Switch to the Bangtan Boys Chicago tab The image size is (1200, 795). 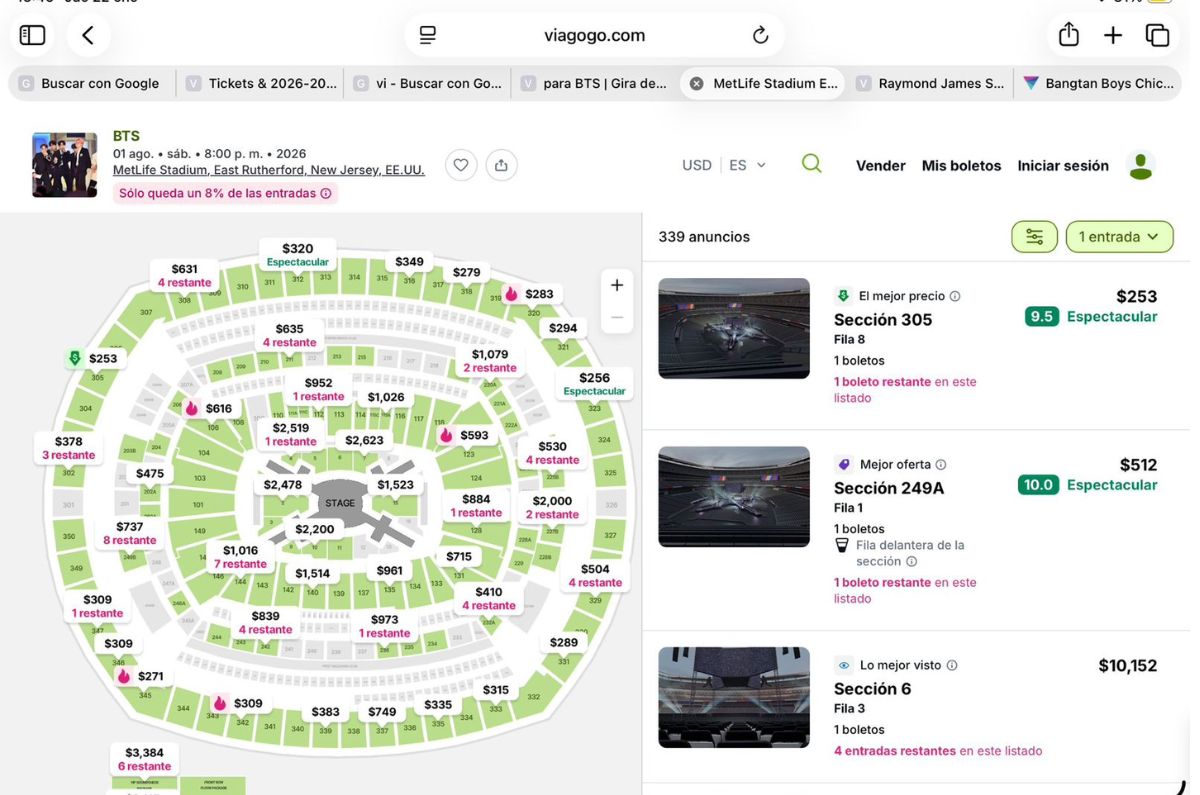[1100, 84]
